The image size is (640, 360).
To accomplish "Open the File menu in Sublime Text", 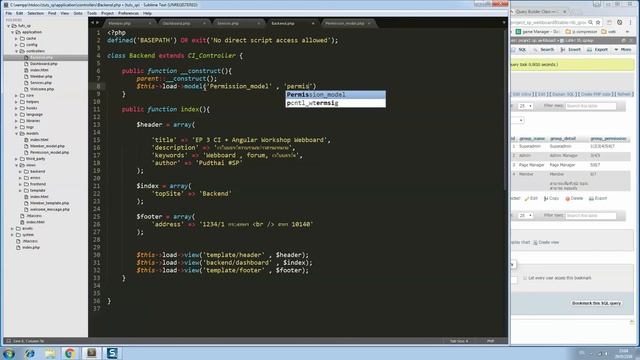I will click(x=9, y=13).
